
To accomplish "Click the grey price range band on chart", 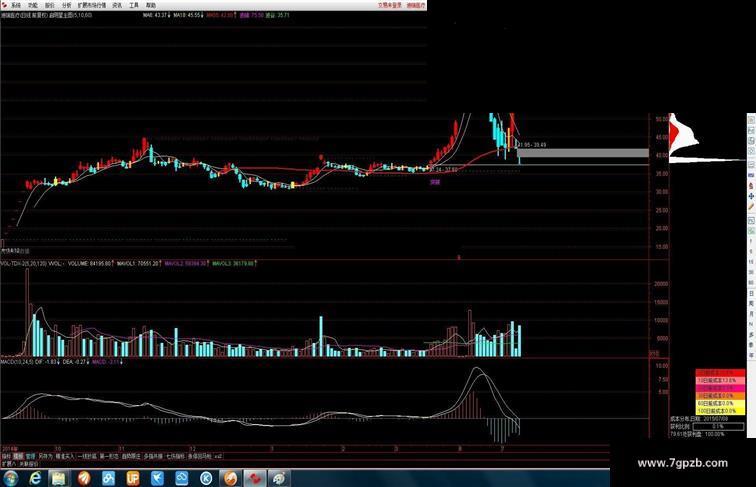I will tap(582, 153).
